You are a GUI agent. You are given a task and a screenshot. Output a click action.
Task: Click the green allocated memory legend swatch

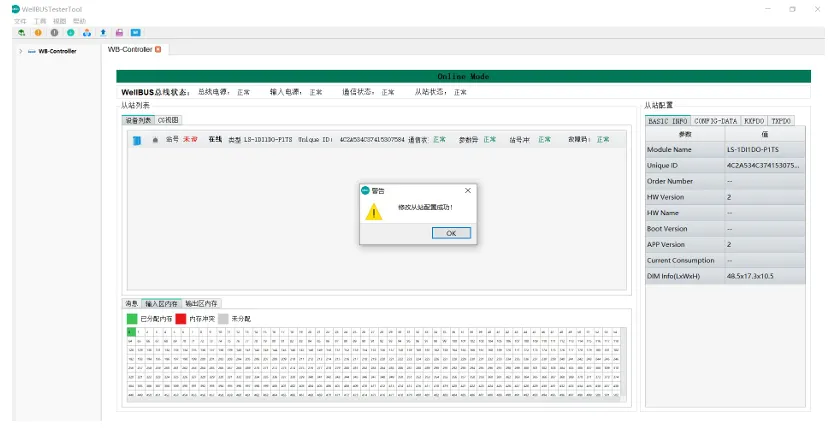132,319
